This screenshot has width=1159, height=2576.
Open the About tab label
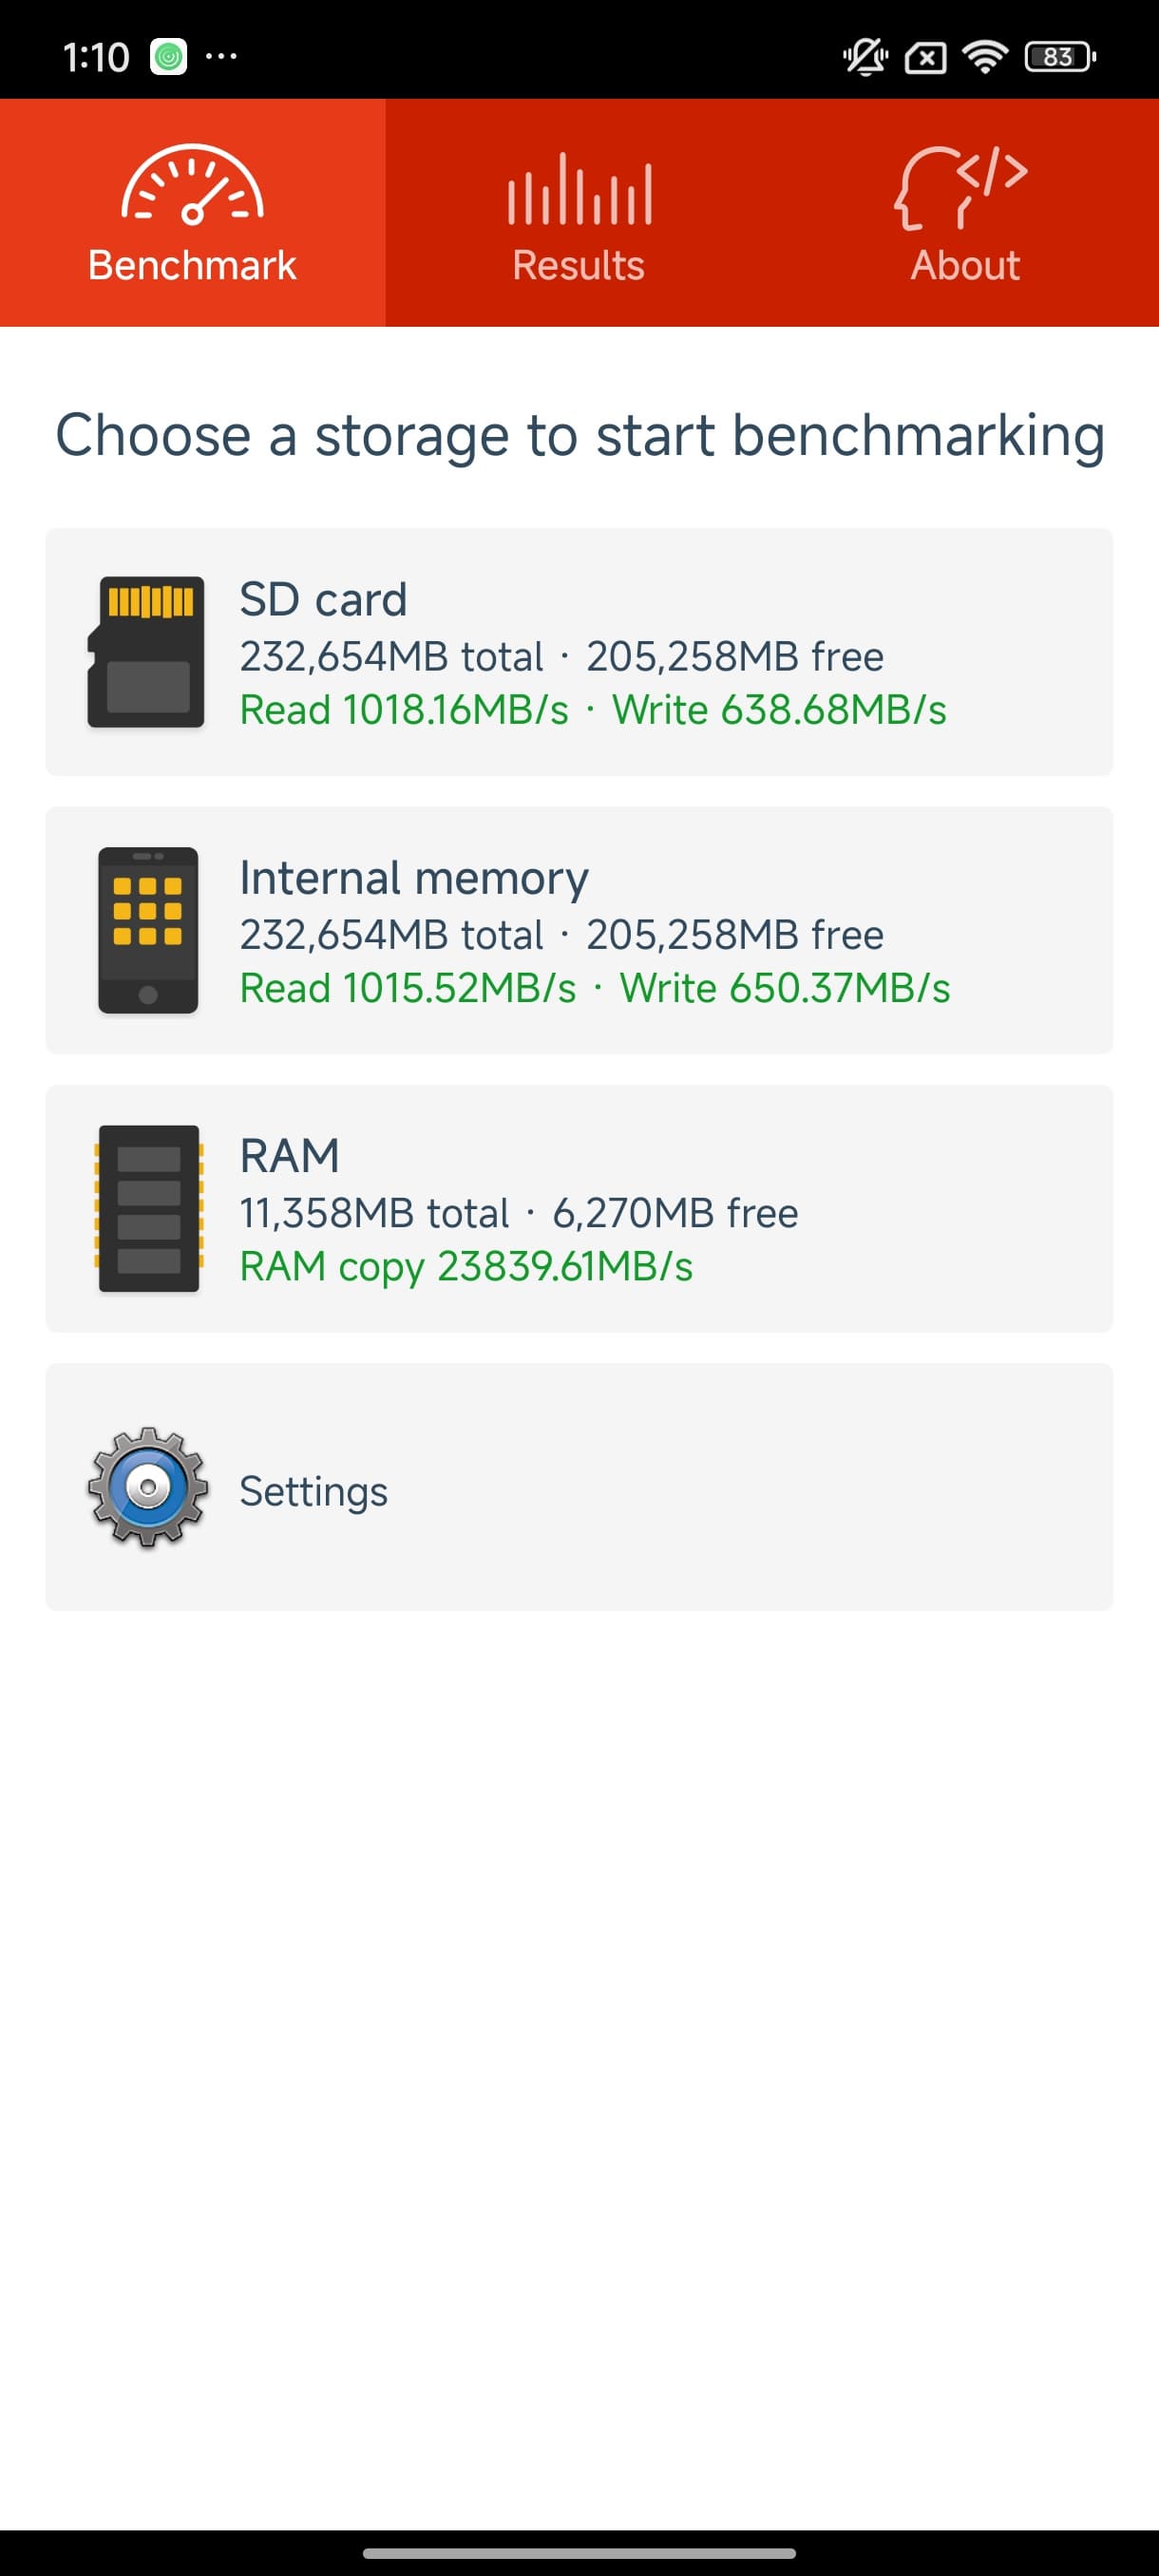pyautogui.click(x=965, y=266)
